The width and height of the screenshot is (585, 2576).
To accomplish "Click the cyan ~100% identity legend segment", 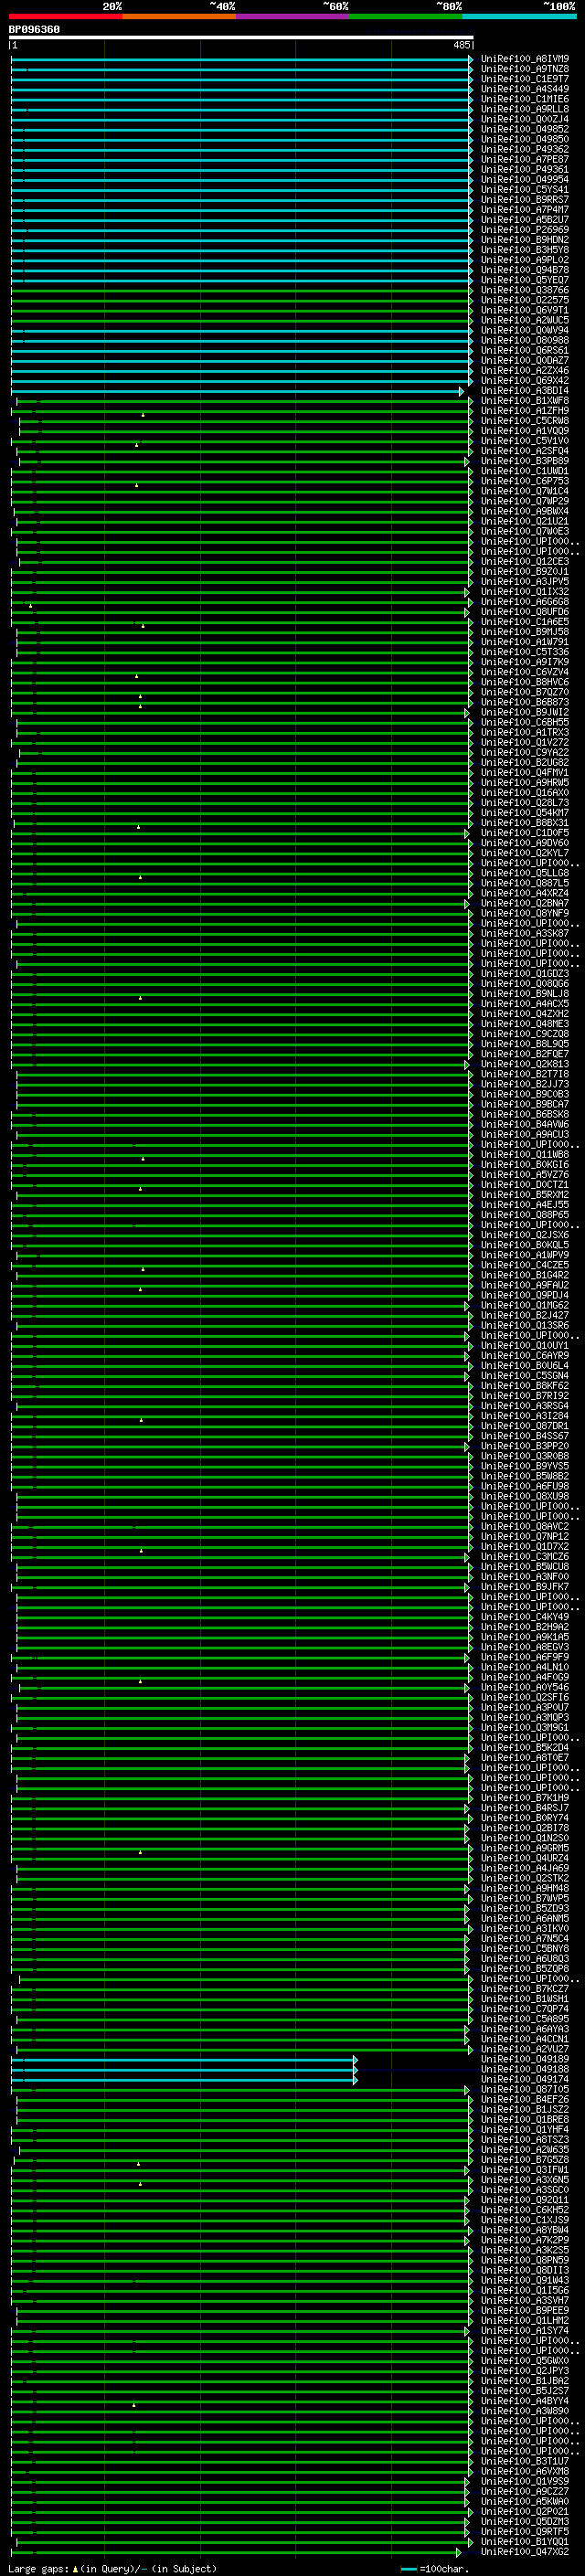I will (520, 16).
